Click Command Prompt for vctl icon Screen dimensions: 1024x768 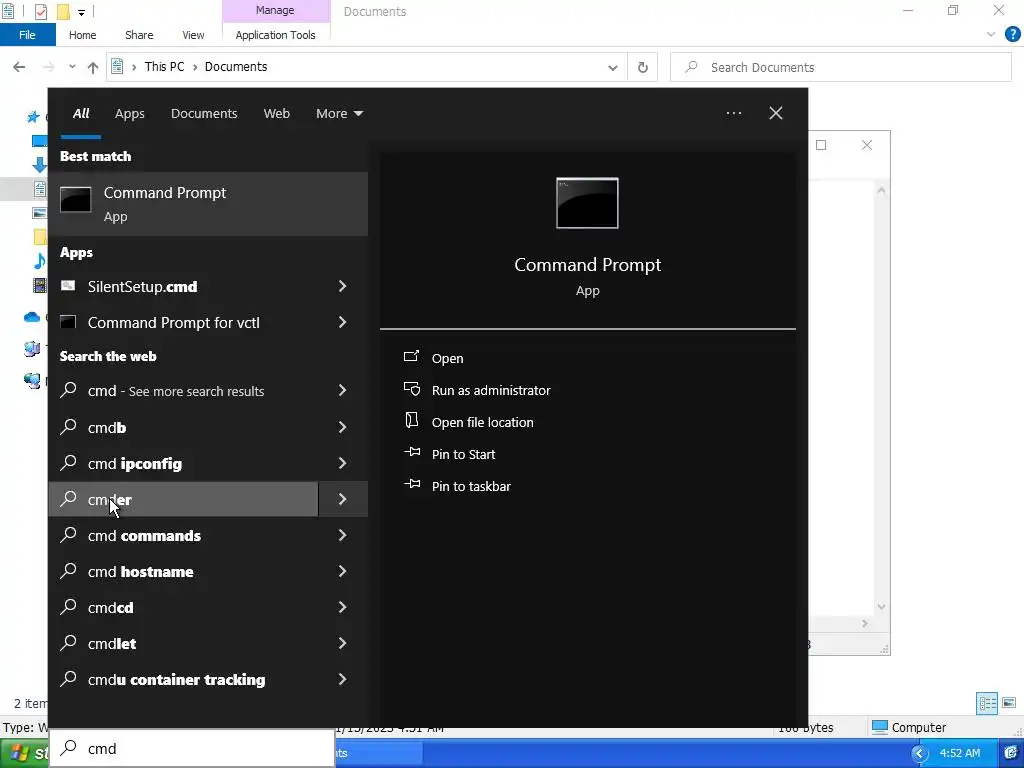pyautogui.click(x=68, y=321)
